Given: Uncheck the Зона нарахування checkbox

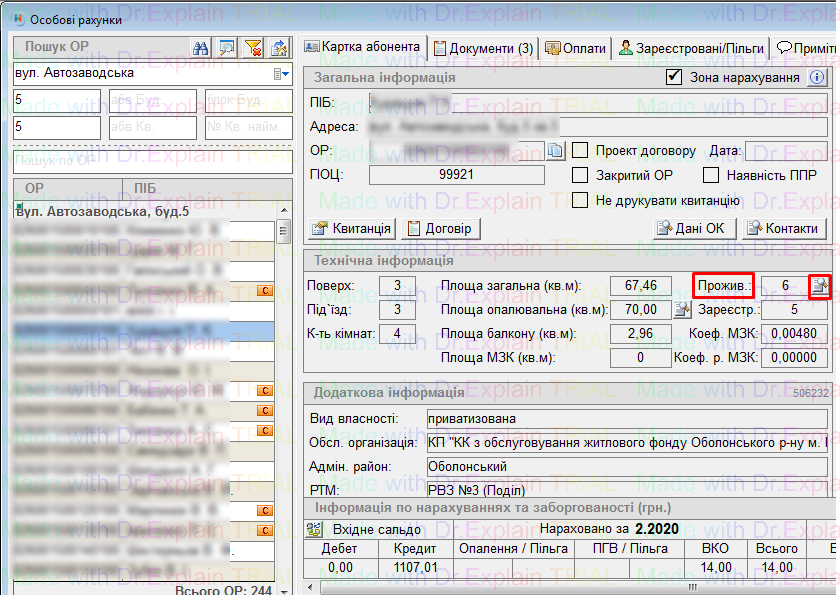Looking at the screenshot, I should click(674, 77).
